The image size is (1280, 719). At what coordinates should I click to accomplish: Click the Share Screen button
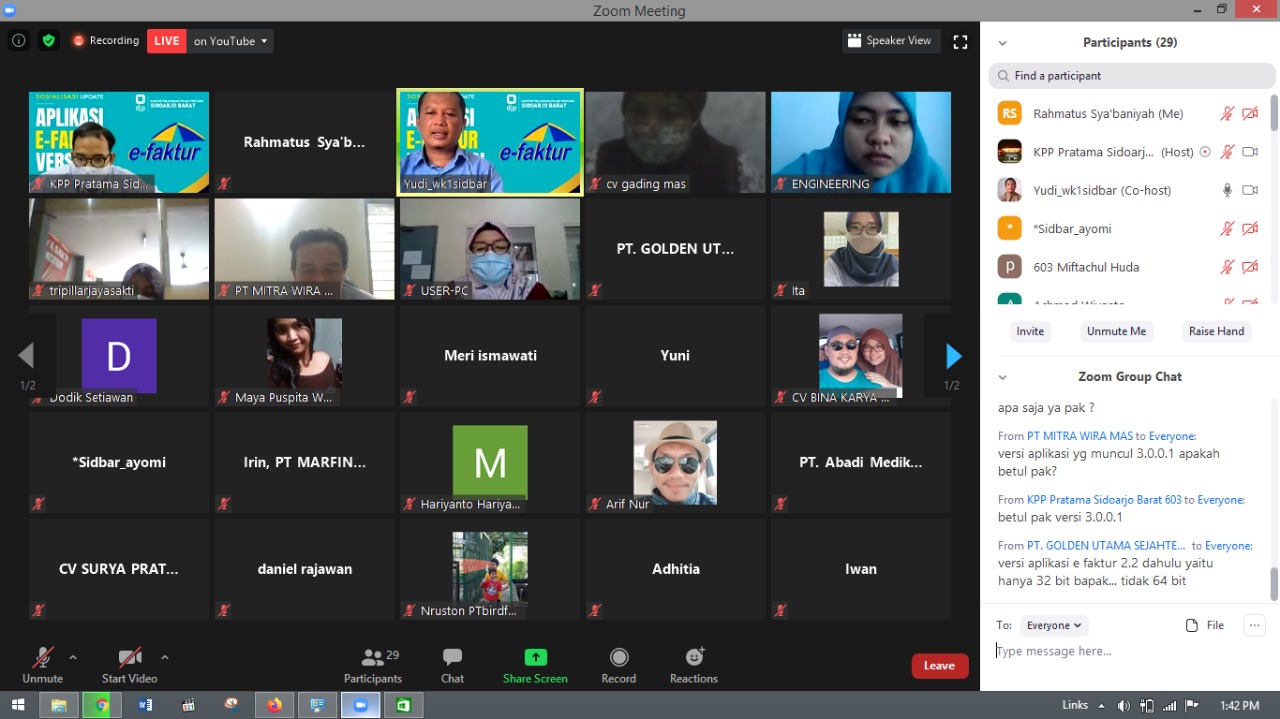(x=535, y=665)
